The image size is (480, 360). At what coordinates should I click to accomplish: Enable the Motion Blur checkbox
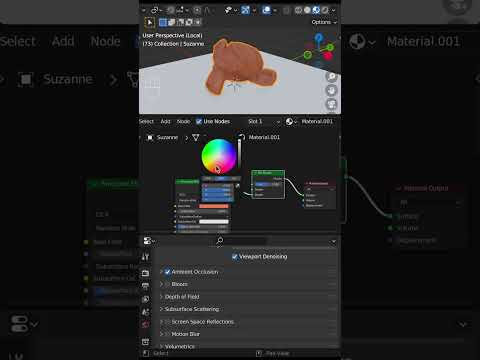coord(168,334)
